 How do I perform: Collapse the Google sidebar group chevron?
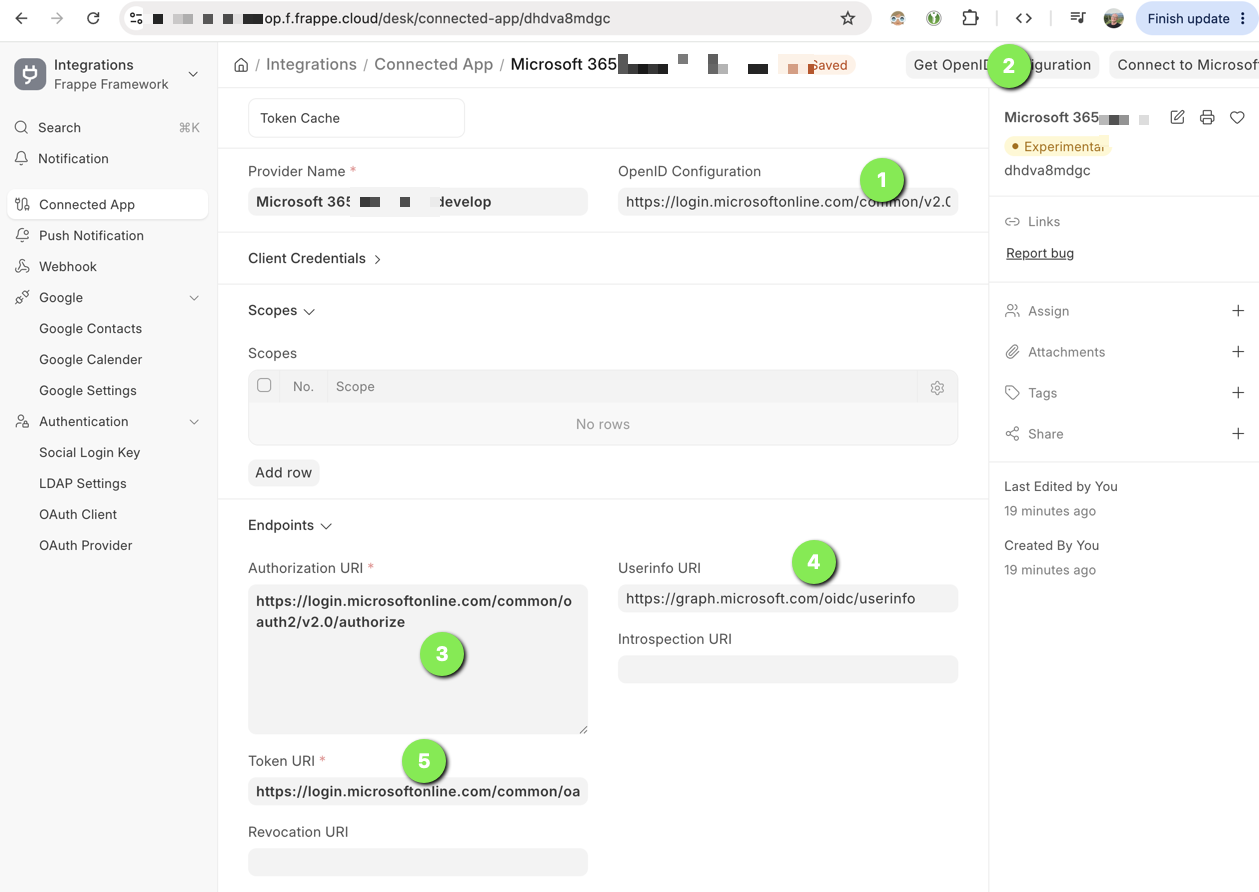[x=194, y=298]
